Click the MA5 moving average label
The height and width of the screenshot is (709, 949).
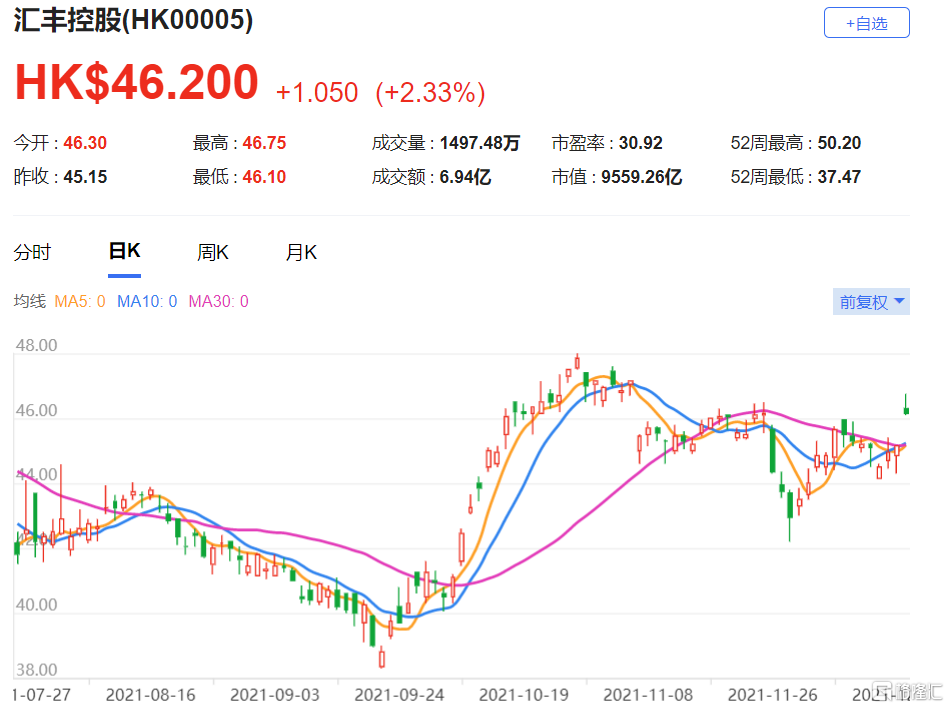tap(80, 301)
